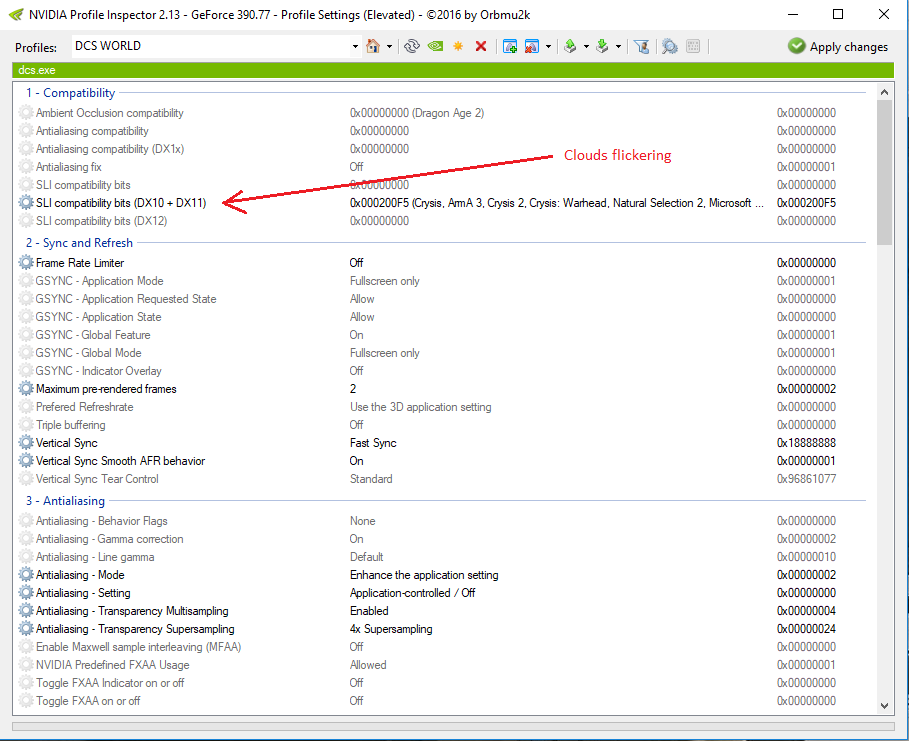This screenshot has height=741, width=909.
Task: Click the gear icon next to Antialiasing - Setting
Action: pos(26,593)
